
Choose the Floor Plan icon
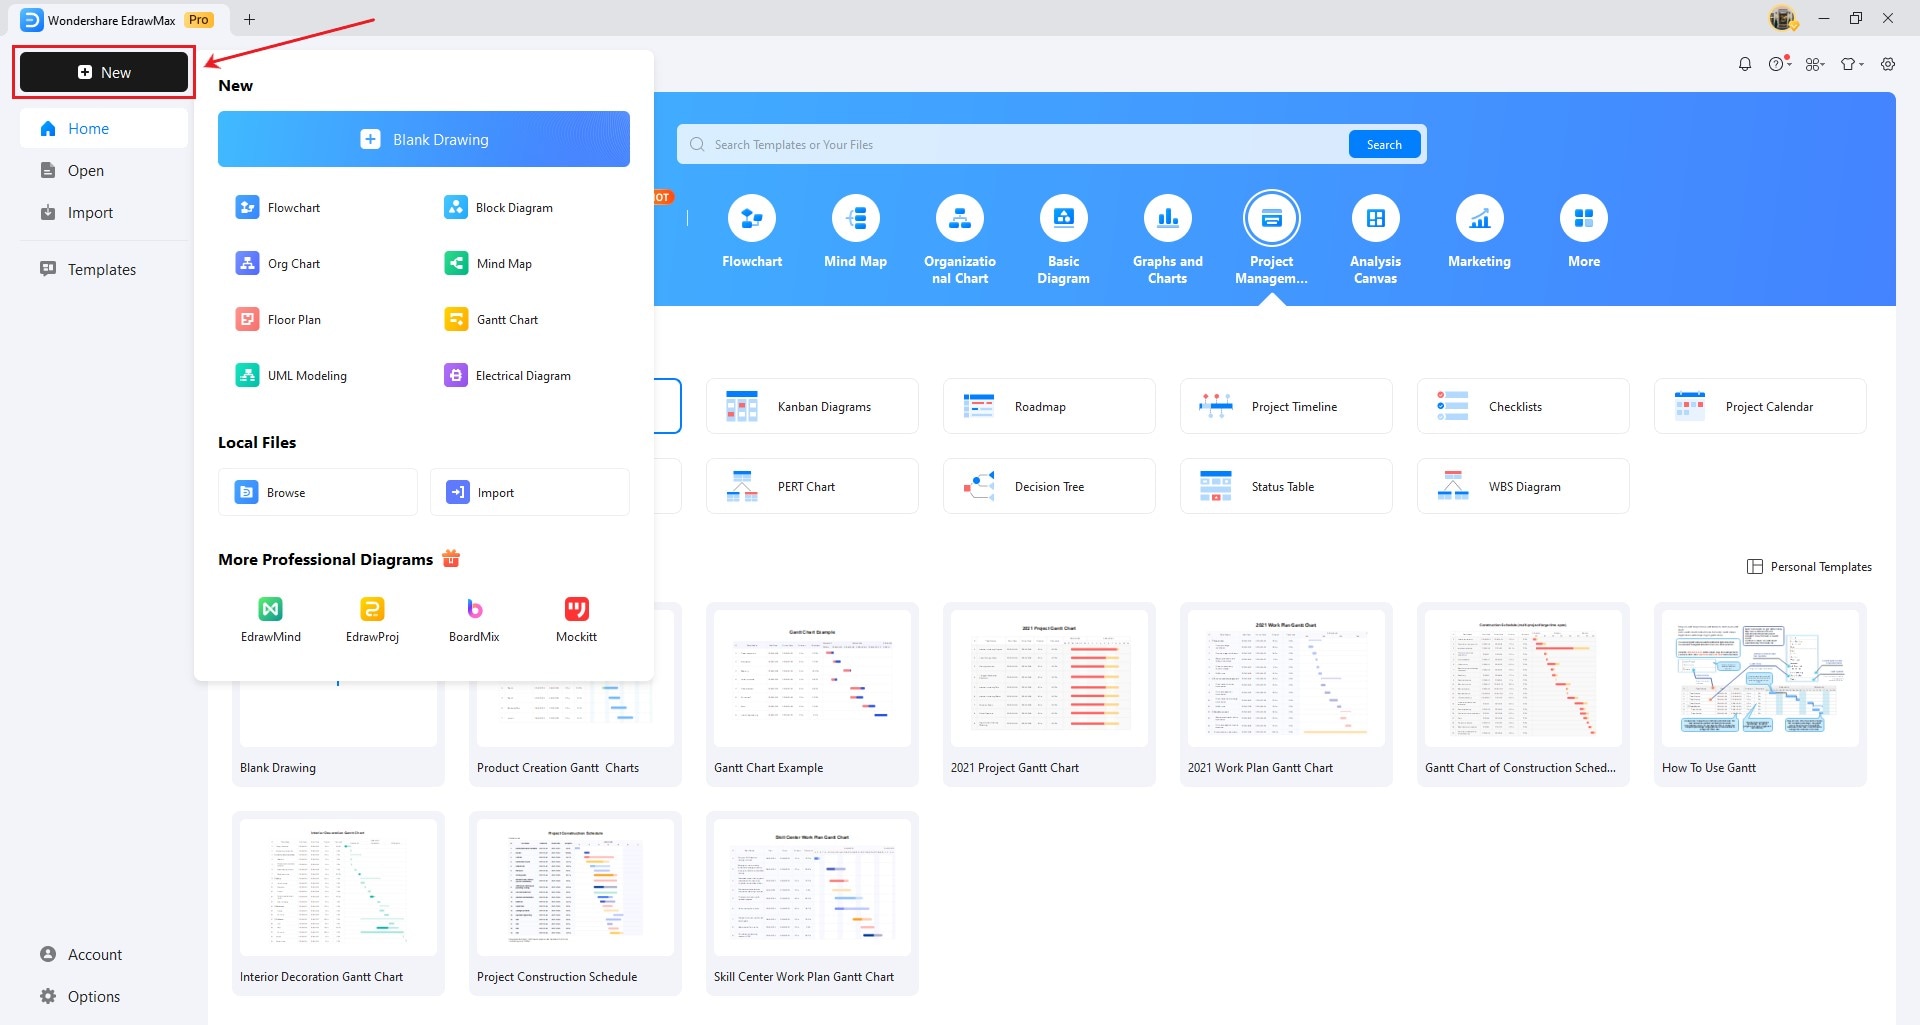246,319
